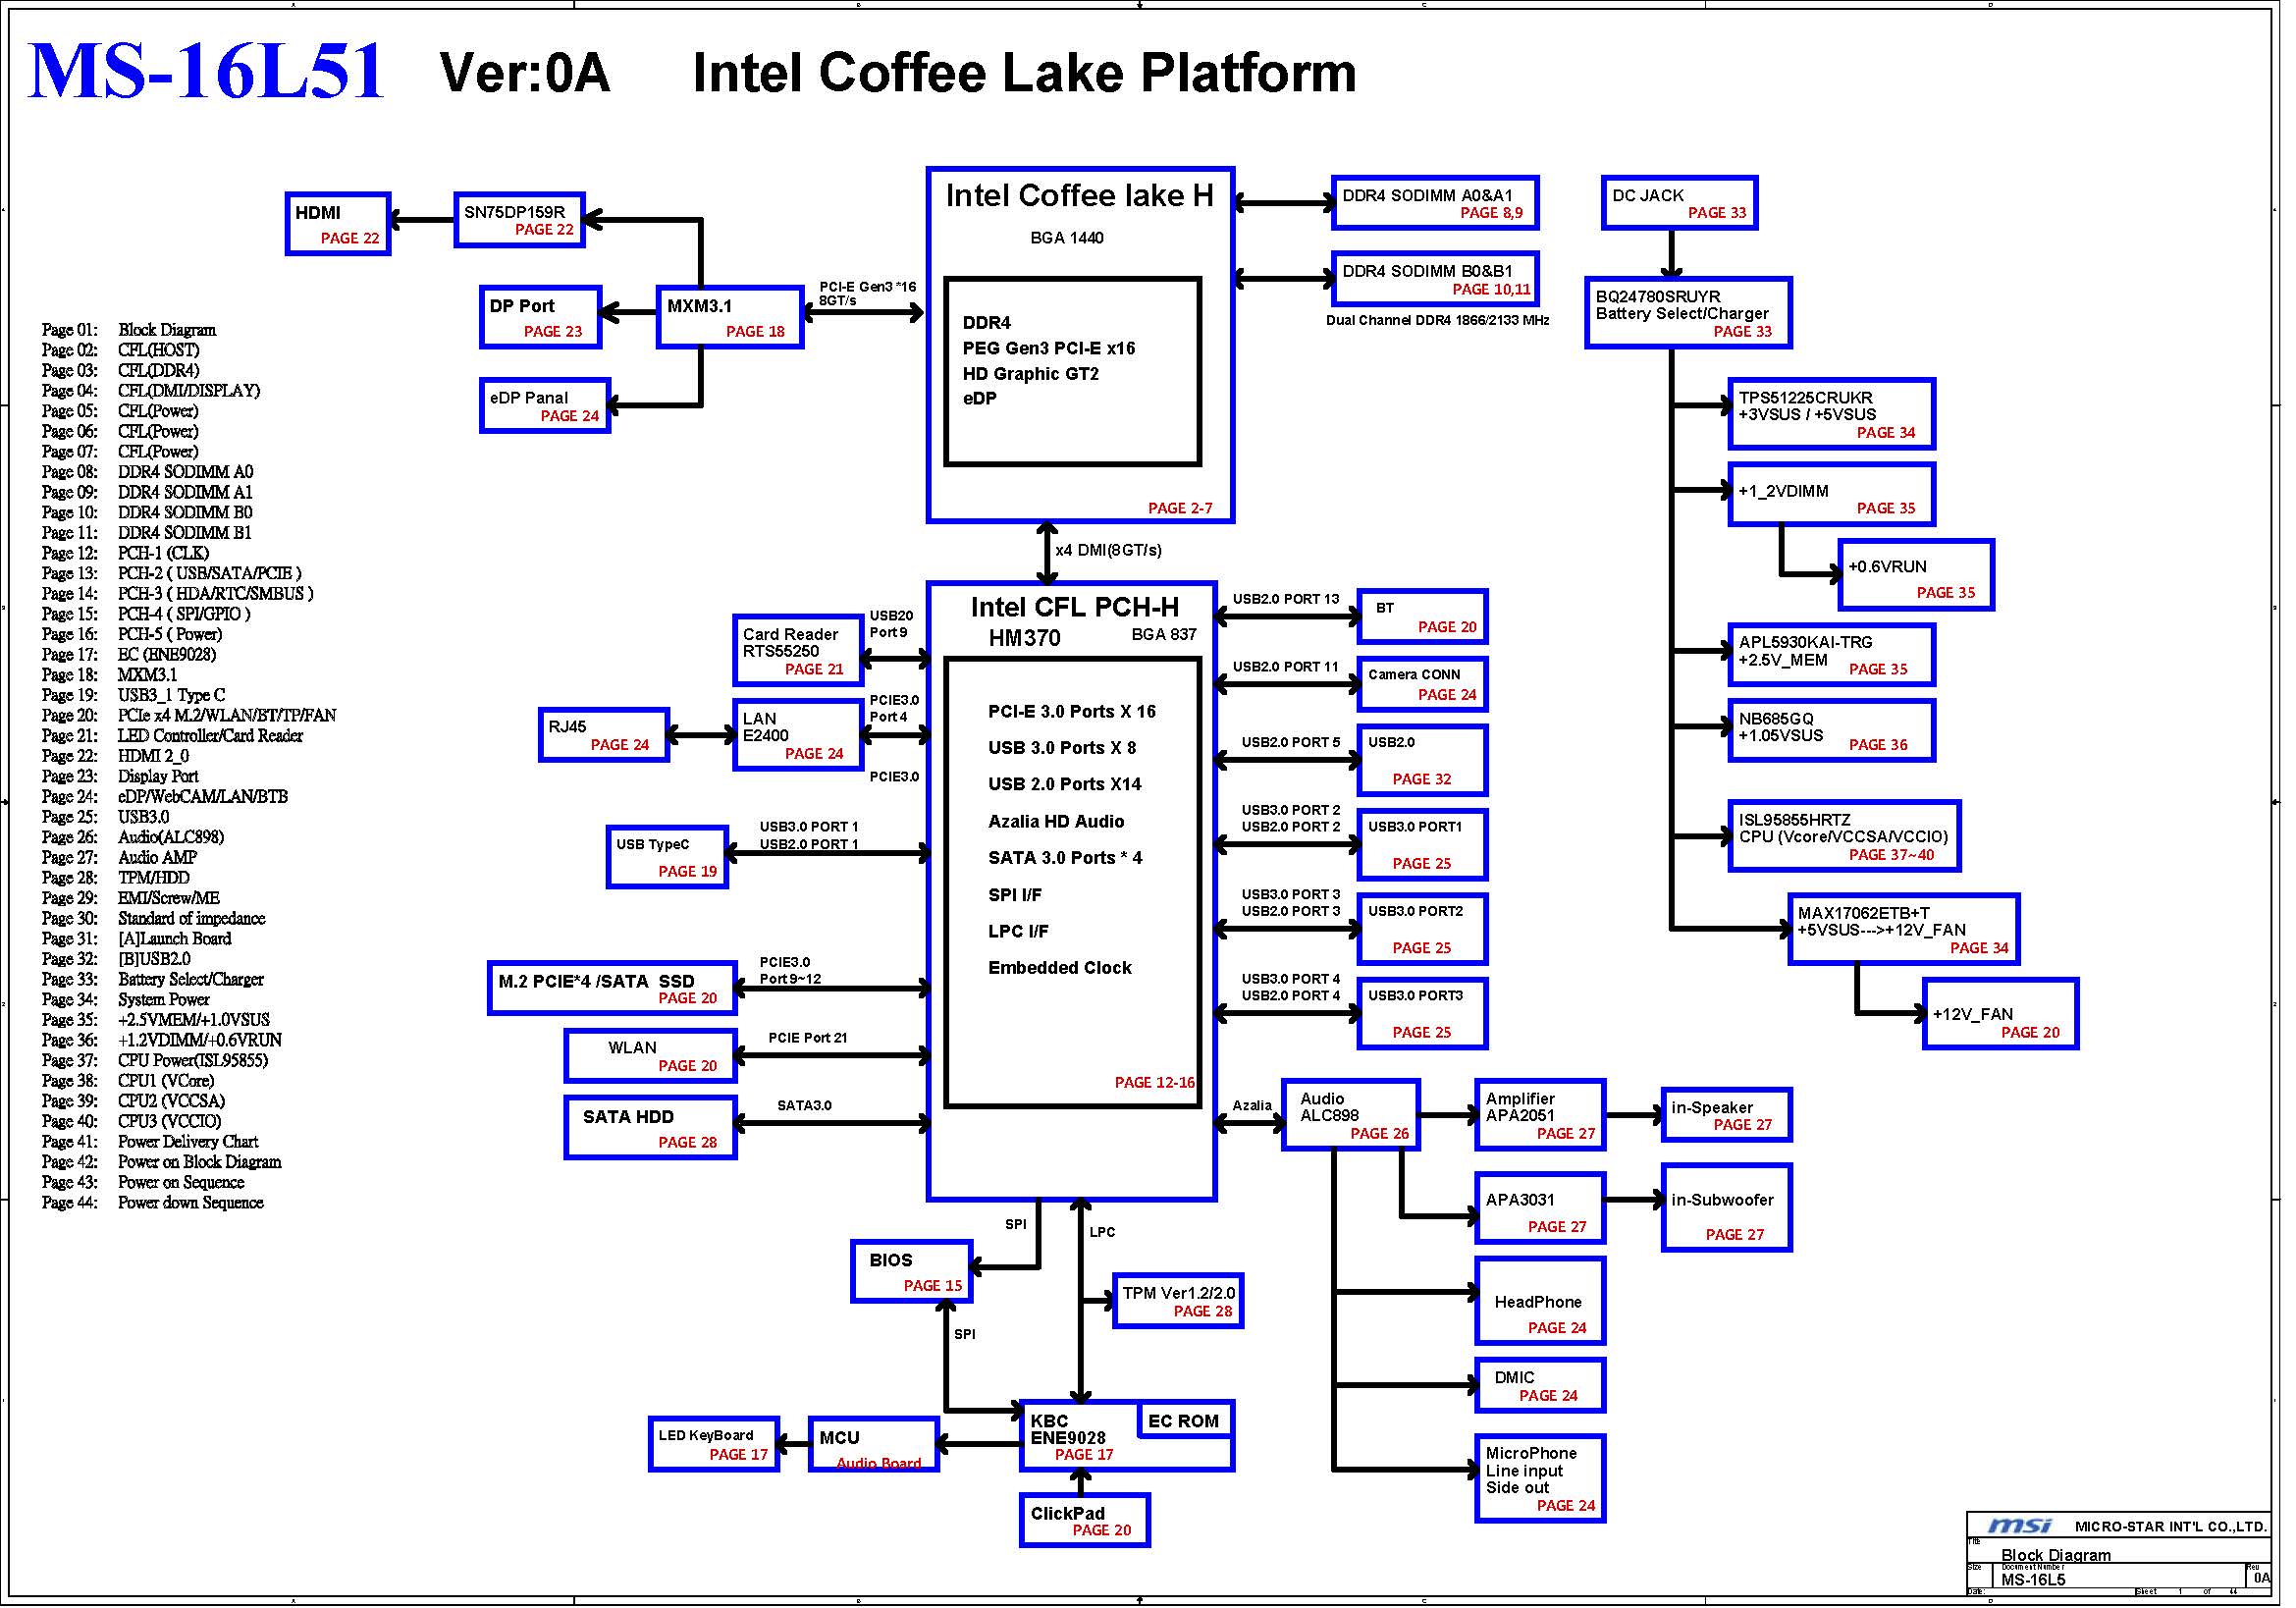Select the SATA HDD block
The height and width of the screenshot is (1608, 2296).
click(x=650, y=1128)
